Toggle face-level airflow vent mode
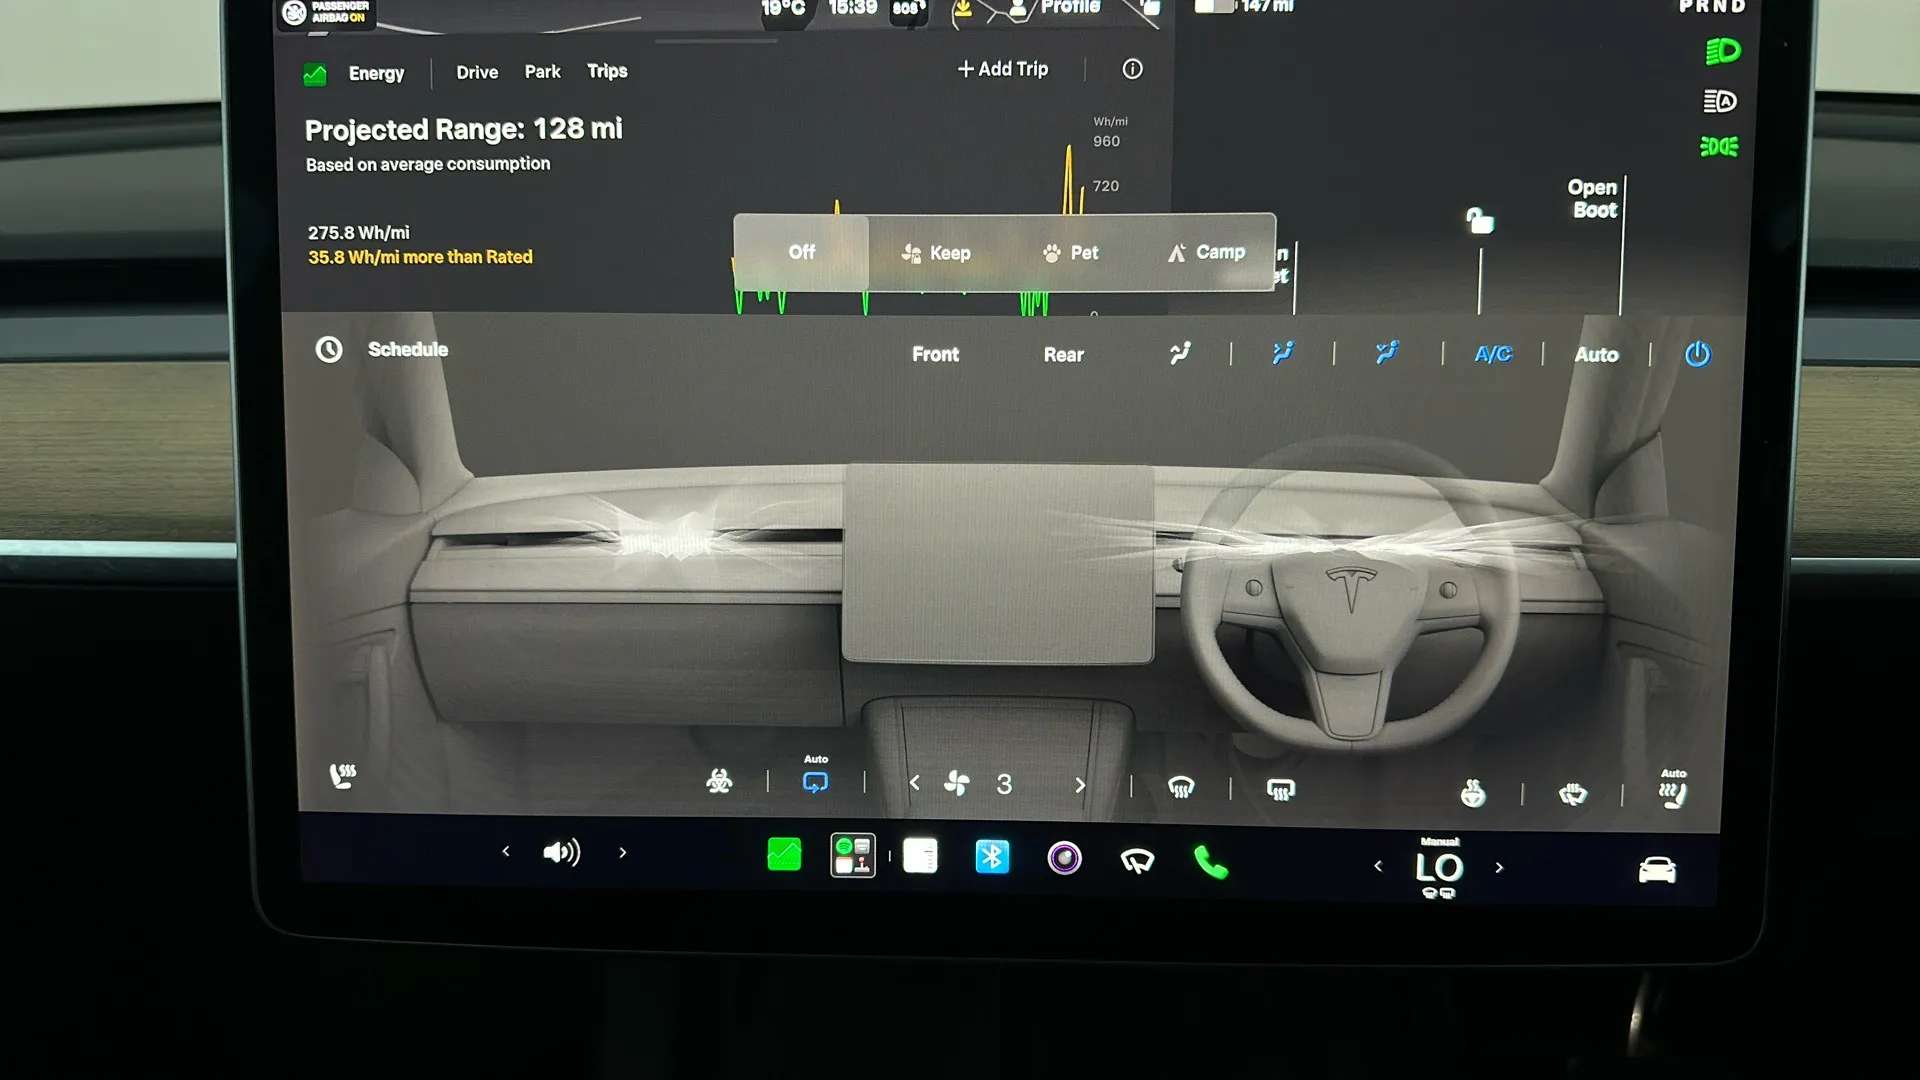 click(x=1283, y=353)
